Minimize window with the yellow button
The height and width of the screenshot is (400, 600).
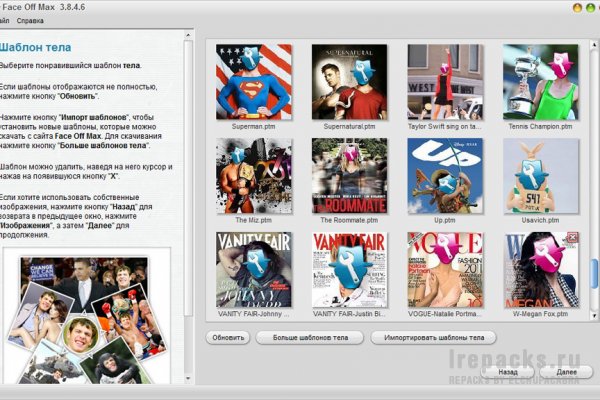point(577,8)
